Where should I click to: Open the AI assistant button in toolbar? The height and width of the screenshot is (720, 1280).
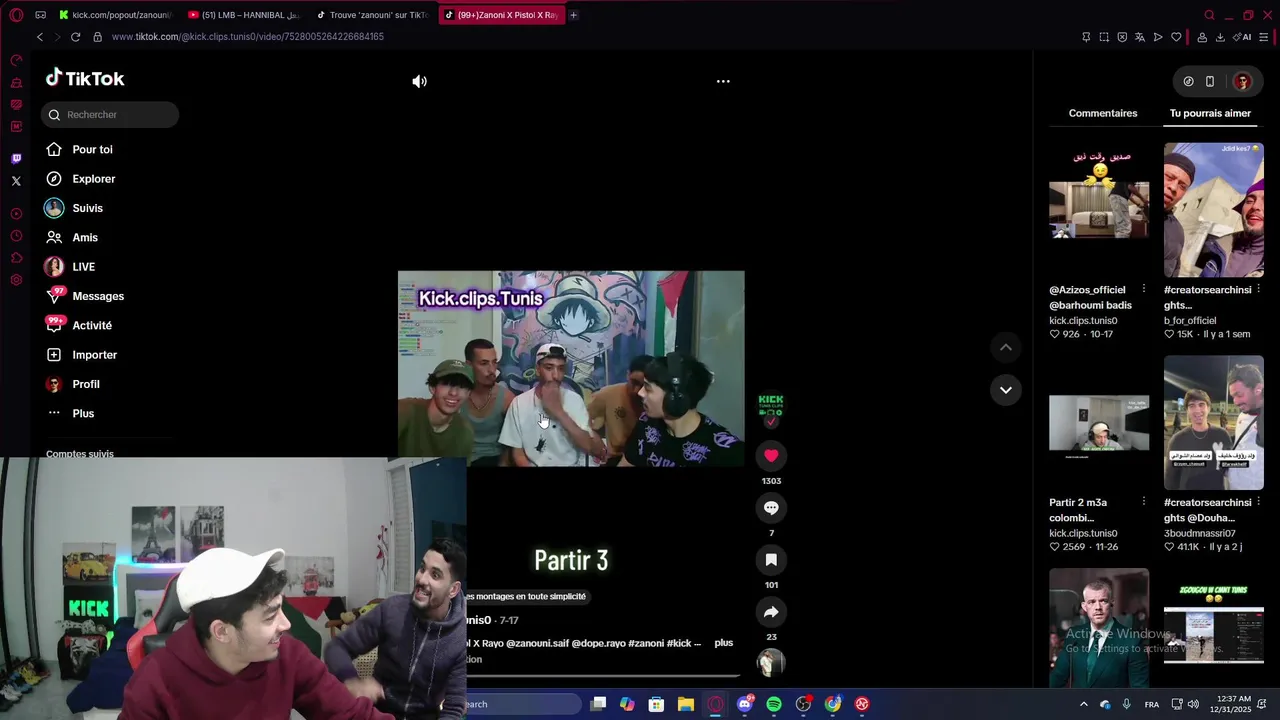pyautogui.click(x=1244, y=37)
